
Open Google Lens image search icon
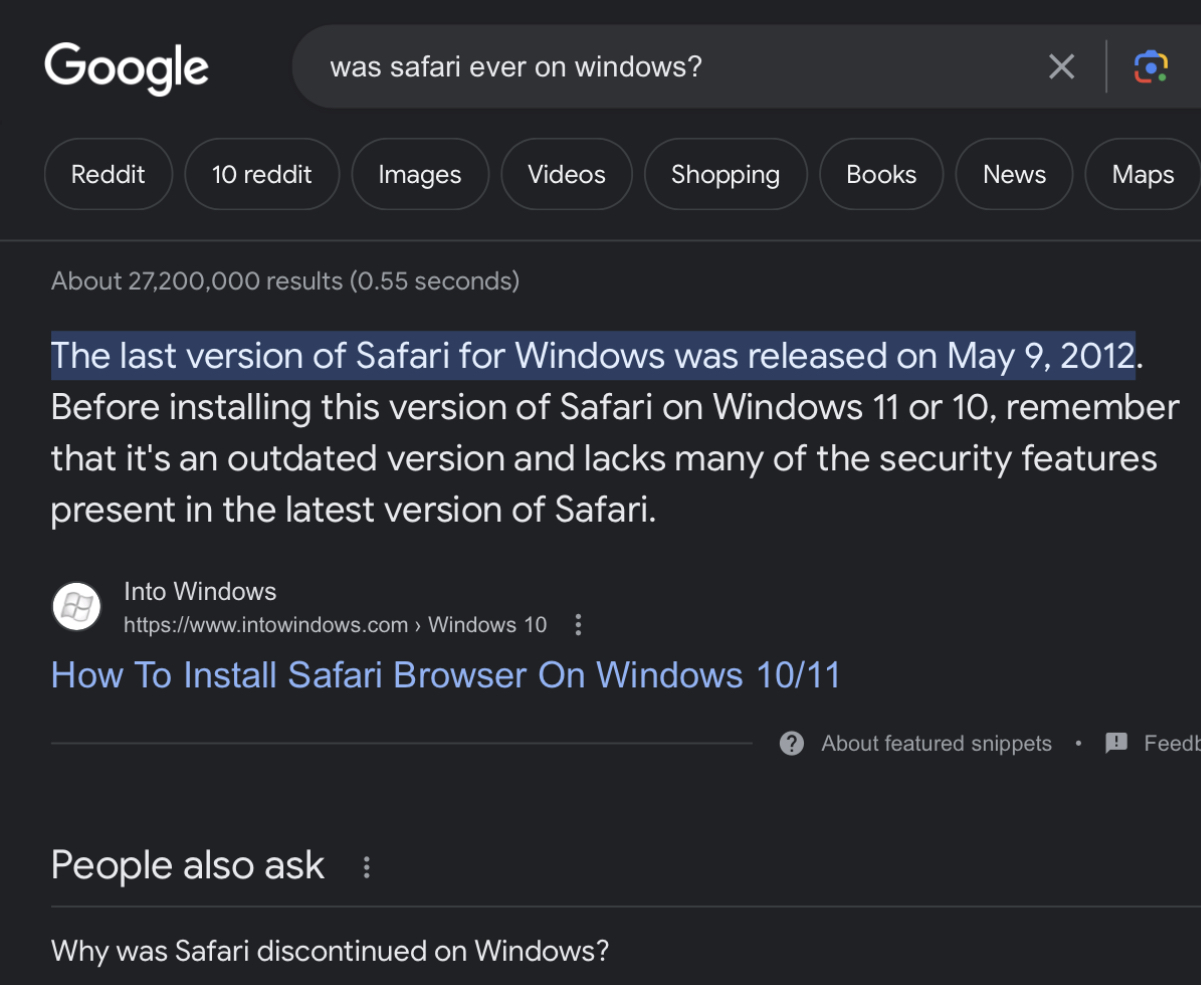[x=1151, y=67]
